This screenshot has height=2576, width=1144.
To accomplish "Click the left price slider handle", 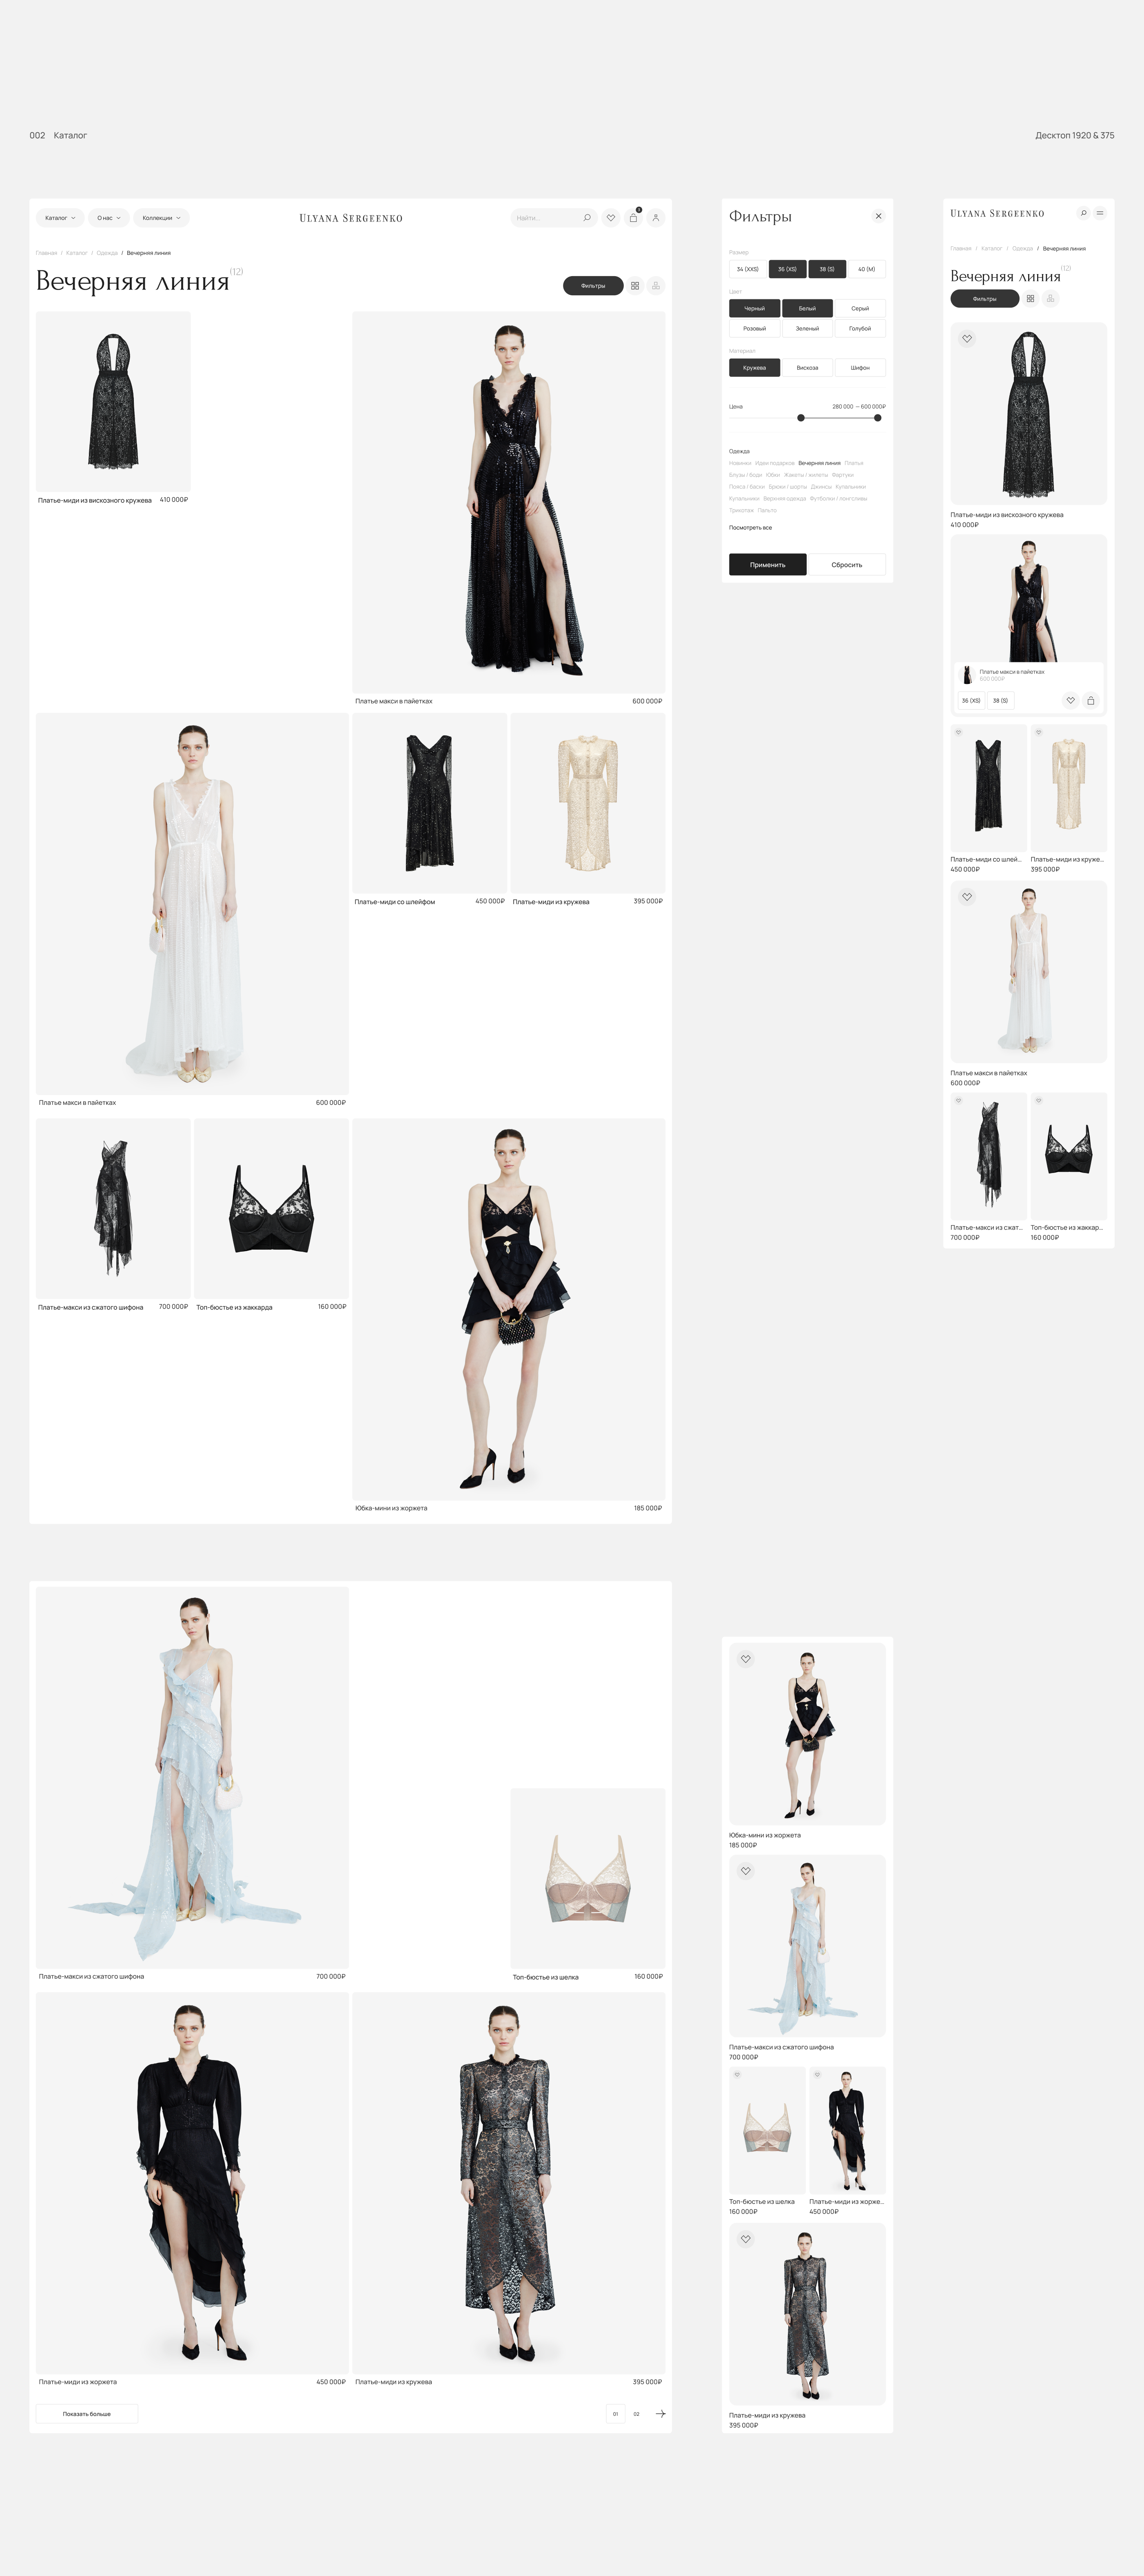I will click(x=801, y=418).
